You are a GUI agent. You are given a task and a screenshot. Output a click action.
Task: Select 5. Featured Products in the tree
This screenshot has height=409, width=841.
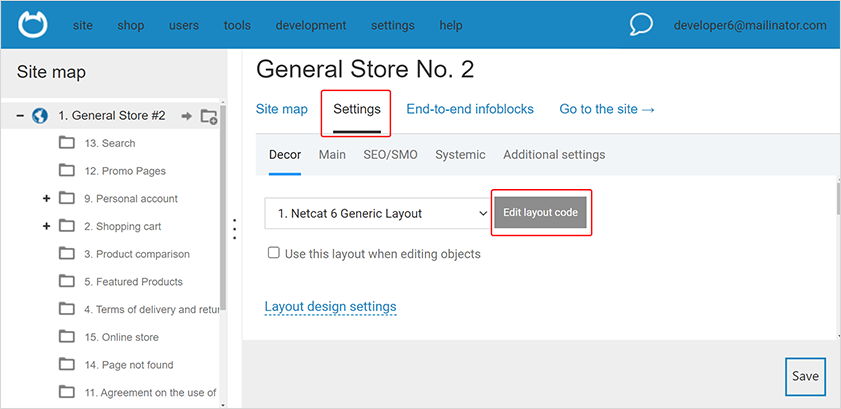(x=134, y=282)
